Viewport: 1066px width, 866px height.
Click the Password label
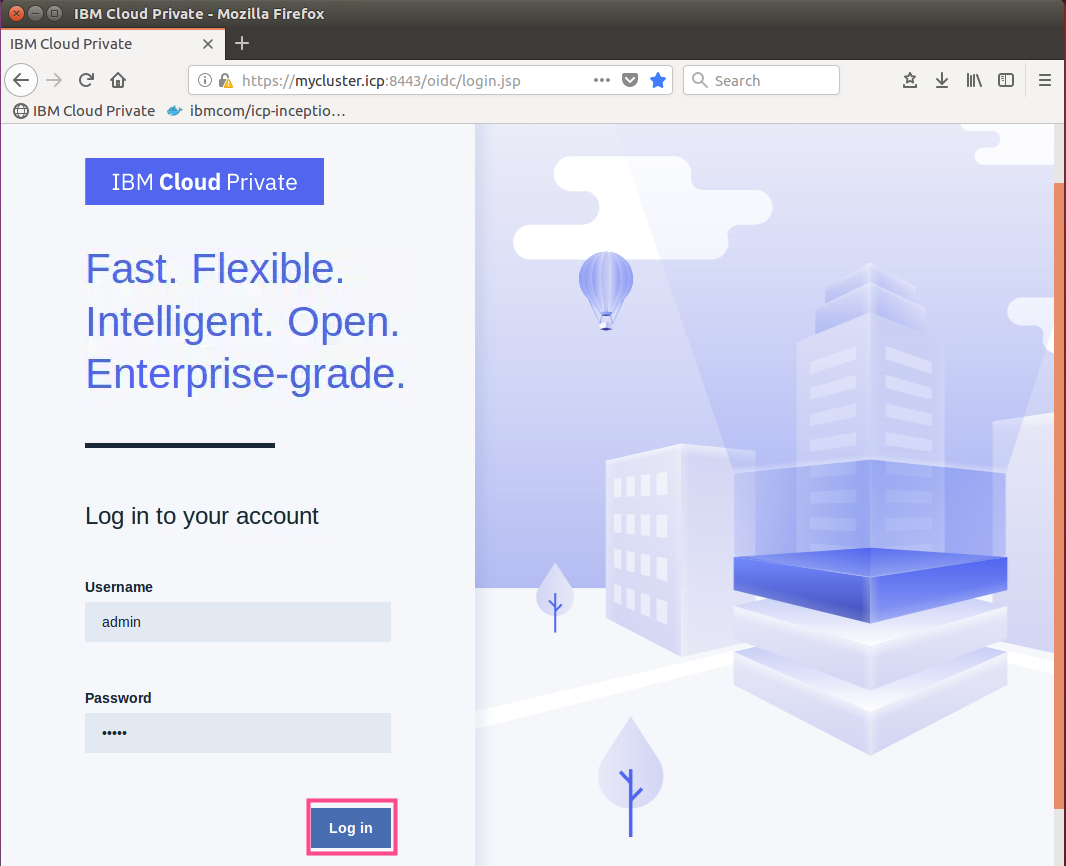(x=118, y=698)
